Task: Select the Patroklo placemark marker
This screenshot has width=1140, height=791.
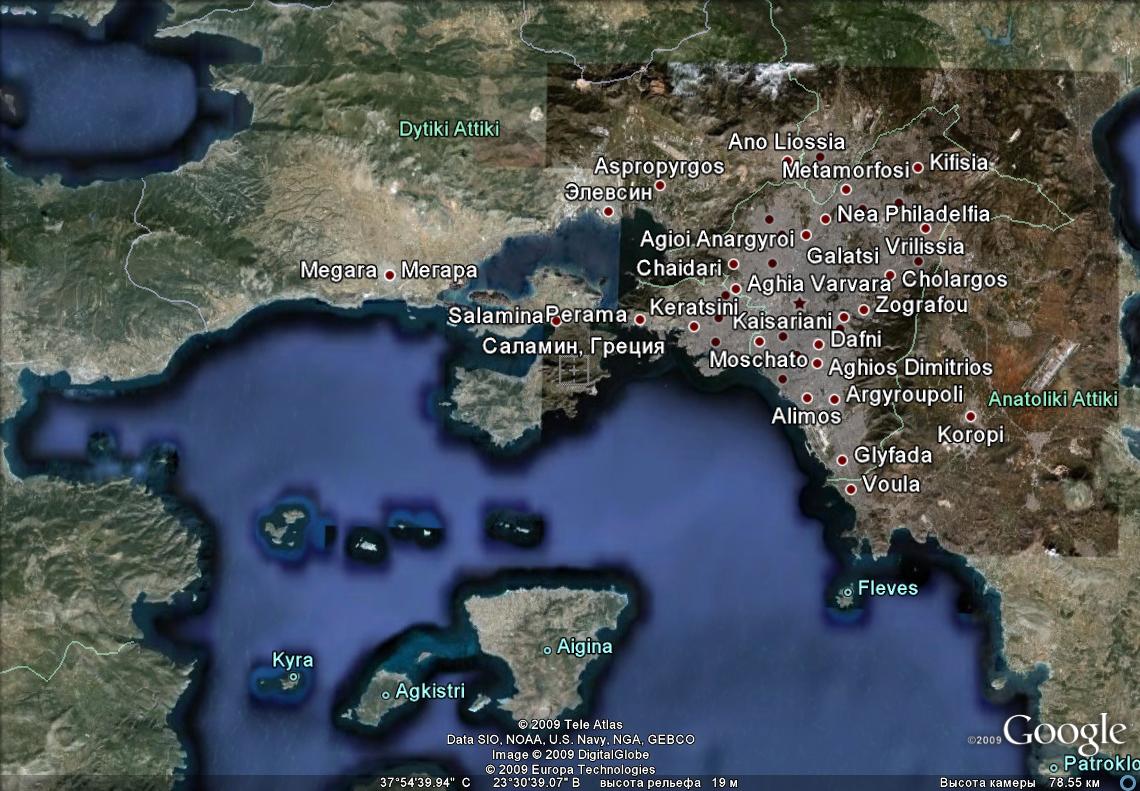Action: click(1054, 767)
